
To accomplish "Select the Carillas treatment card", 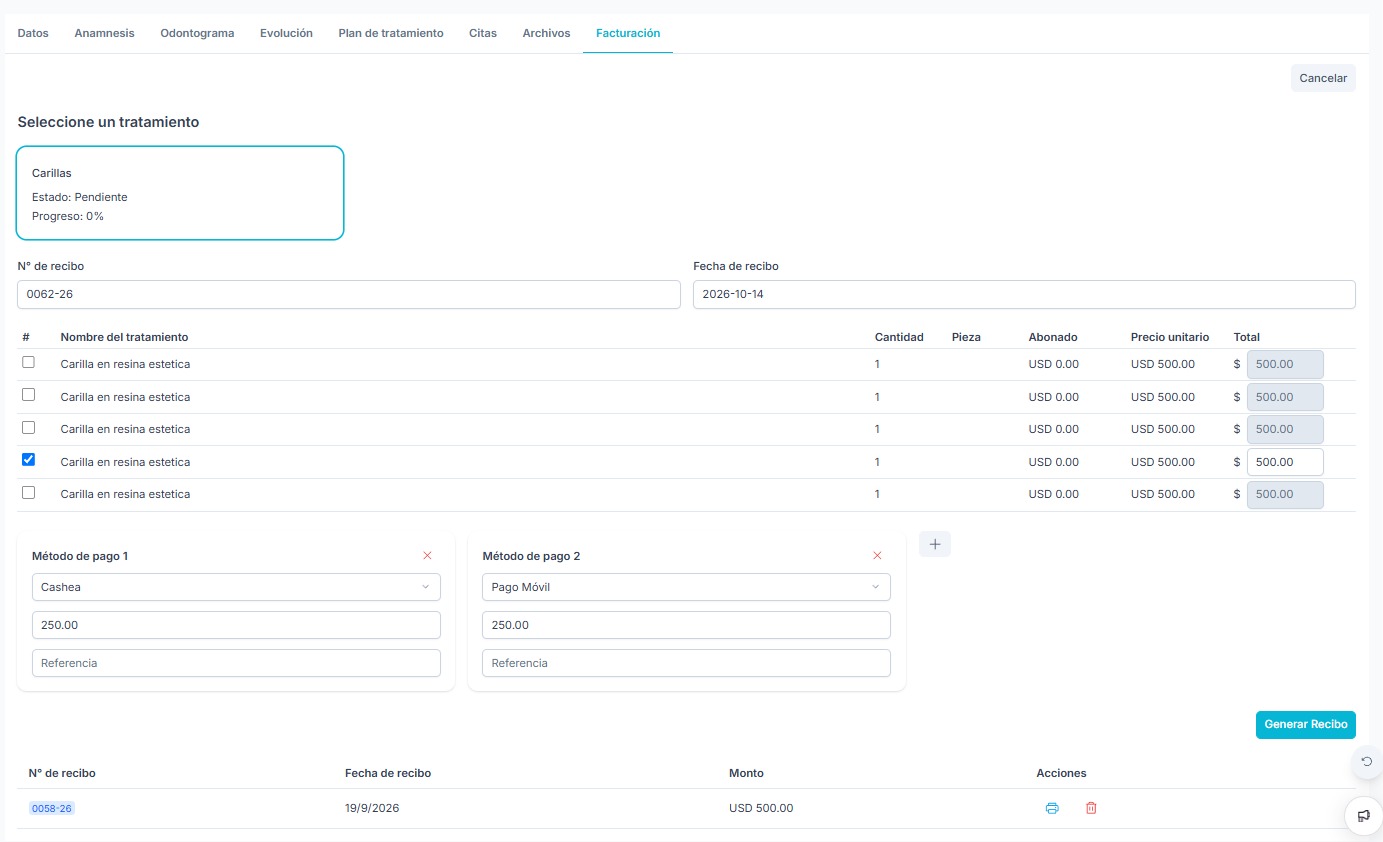I will pyautogui.click(x=180, y=193).
